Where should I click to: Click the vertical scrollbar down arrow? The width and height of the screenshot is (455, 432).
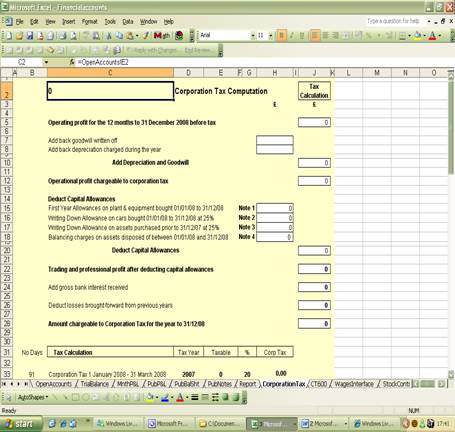[451, 375]
